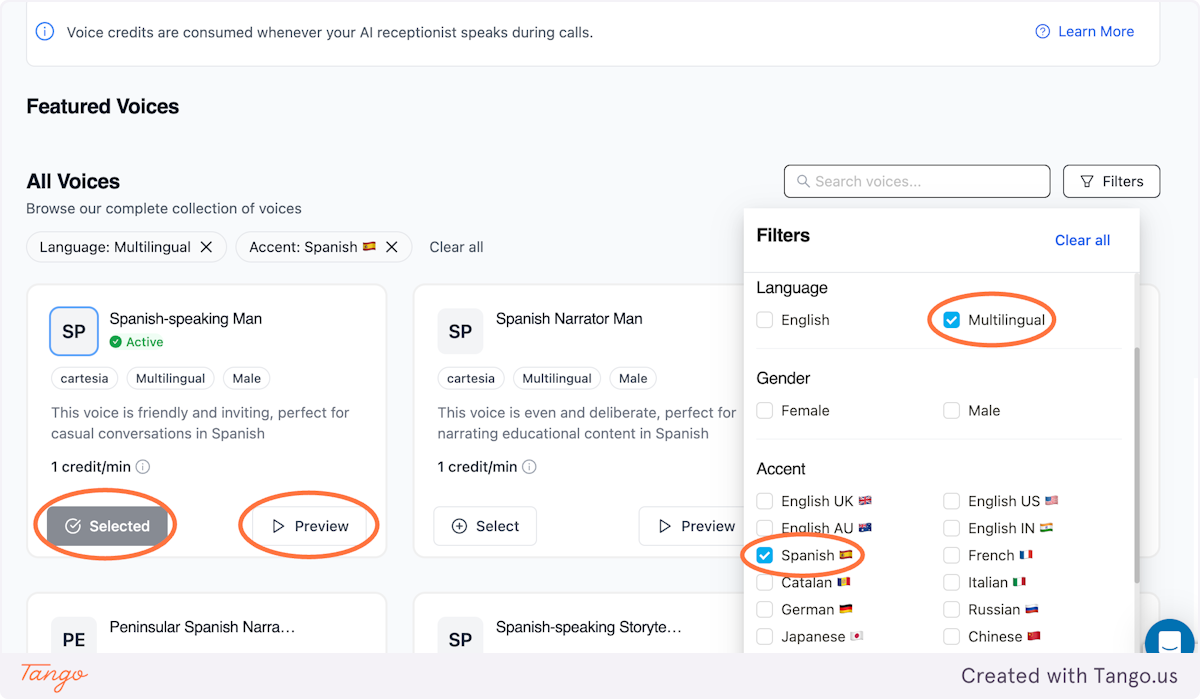Check the Catalan accent checkbox
Image resolution: width=1200 pixels, height=699 pixels.
764,582
